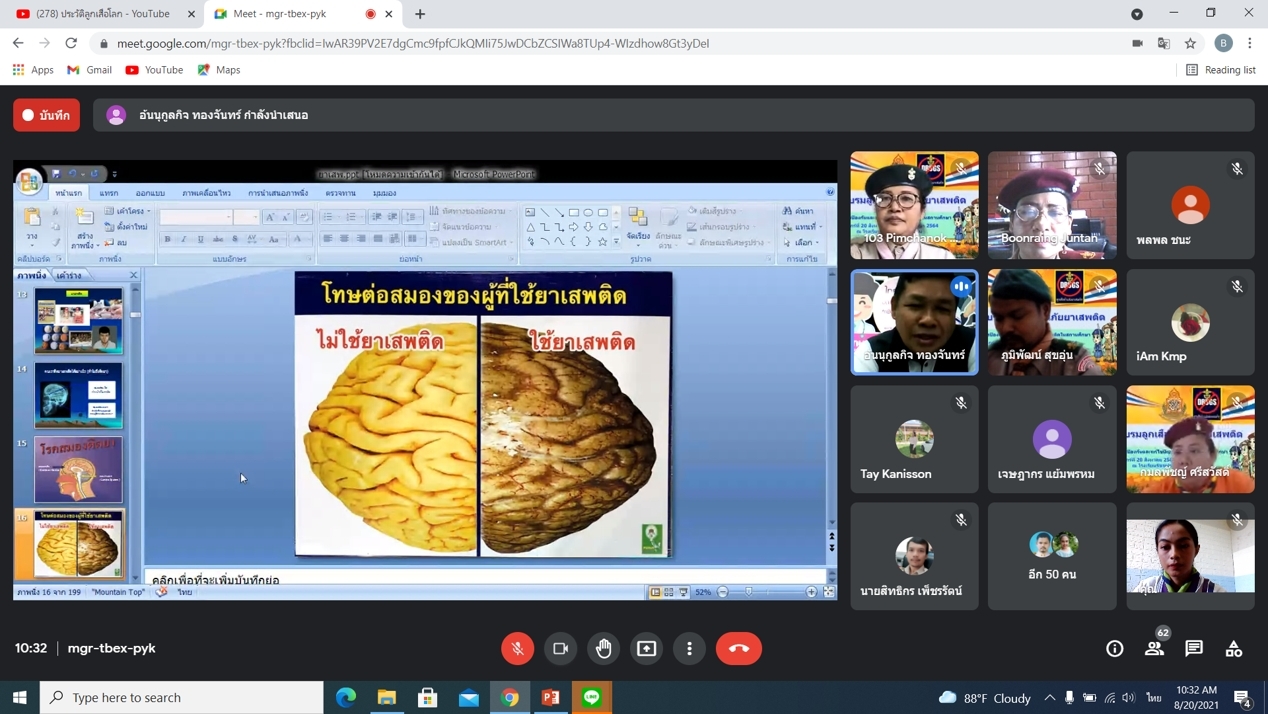Click the Present now screen share icon
The height and width of the screenshot is (714, 1268).
point(647,648)
